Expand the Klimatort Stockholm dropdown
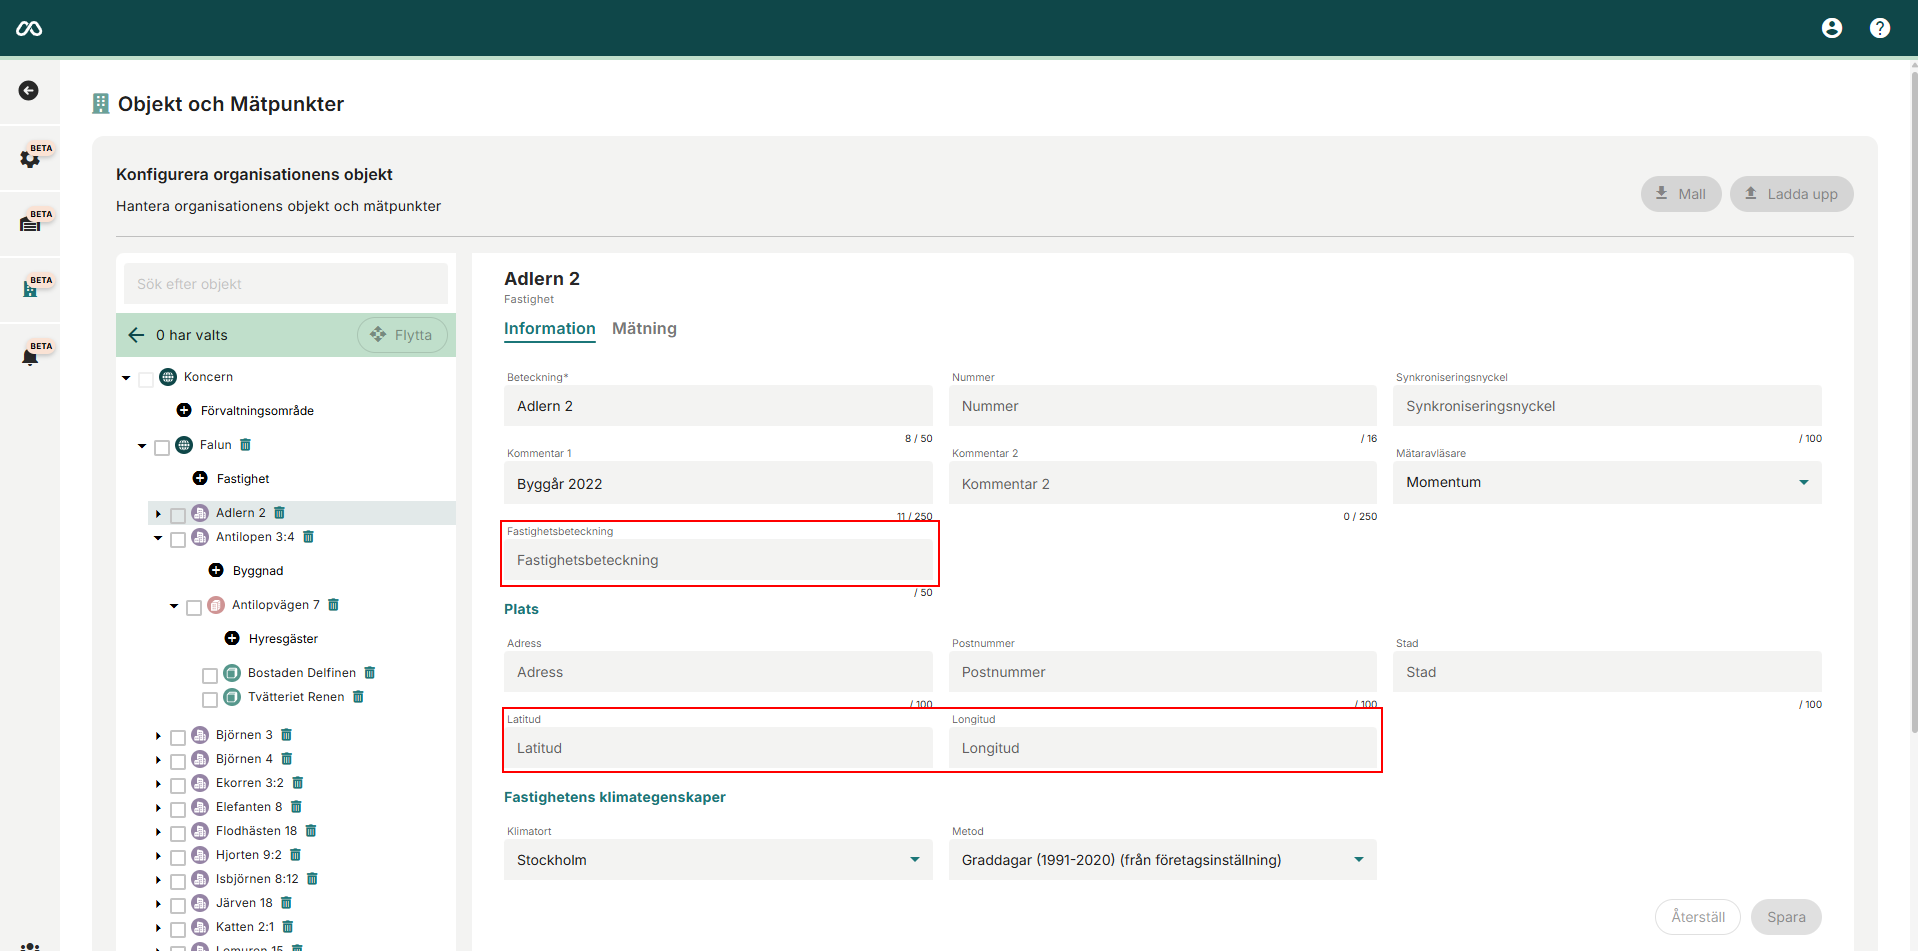This screenshot has width=1918, height=951. [717, 860]
